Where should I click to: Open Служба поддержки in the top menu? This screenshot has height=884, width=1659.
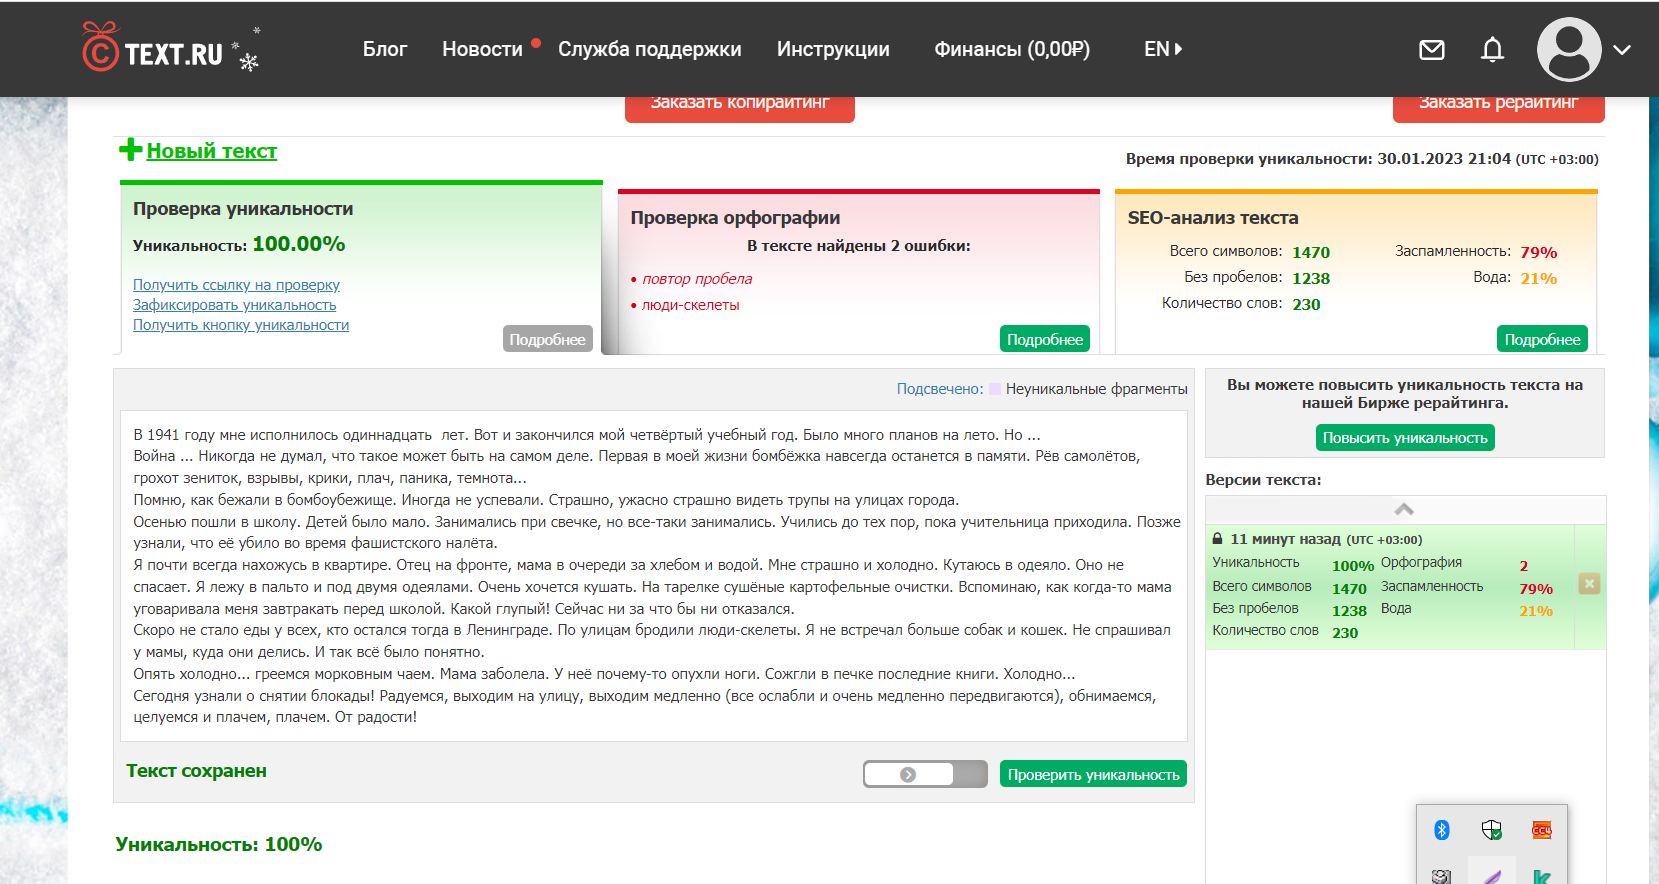(649, 49)
